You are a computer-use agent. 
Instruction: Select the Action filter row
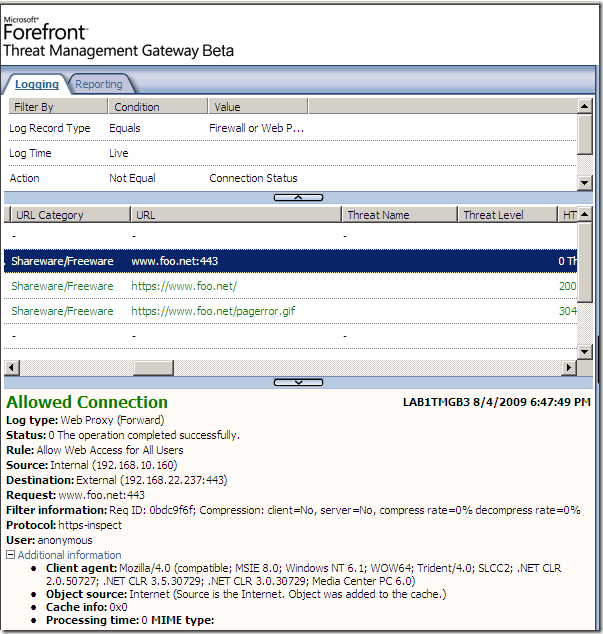[x=292, y=178]
